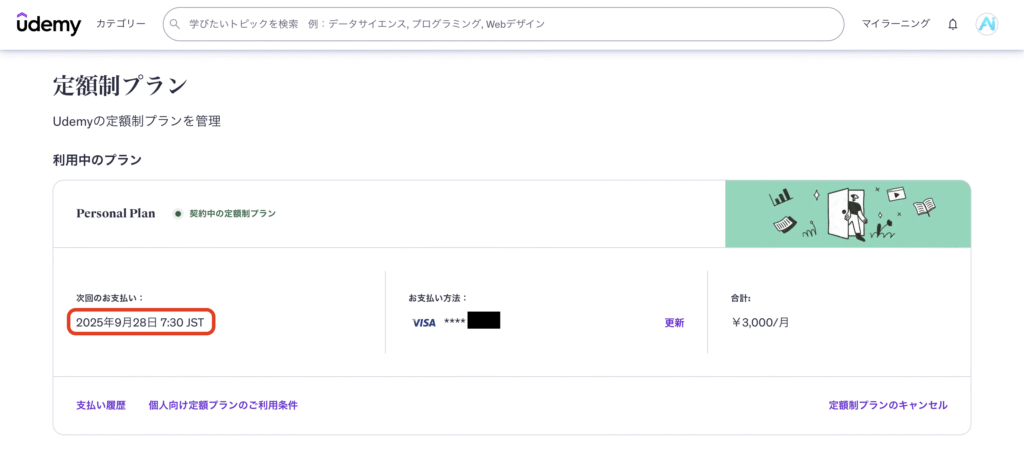Click the 合計 label
This screenshot has height=454, width=1024.
click(741, 298)
